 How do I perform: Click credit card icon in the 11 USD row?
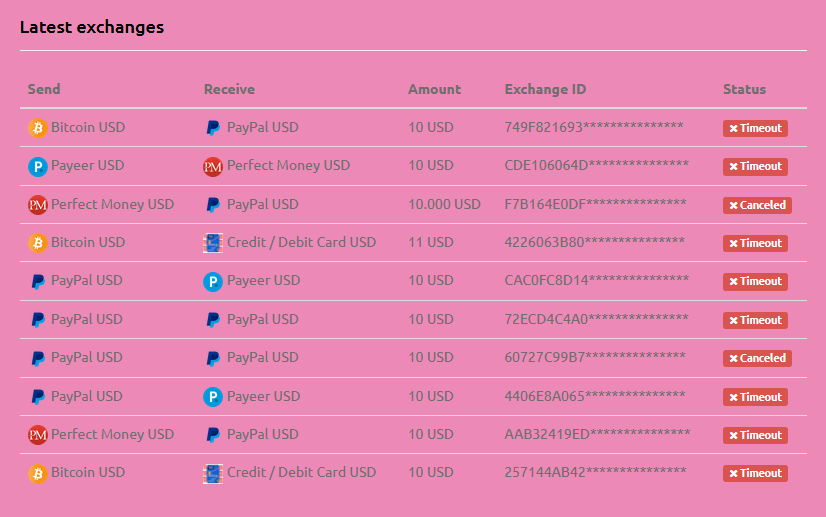tap(213, 243)
